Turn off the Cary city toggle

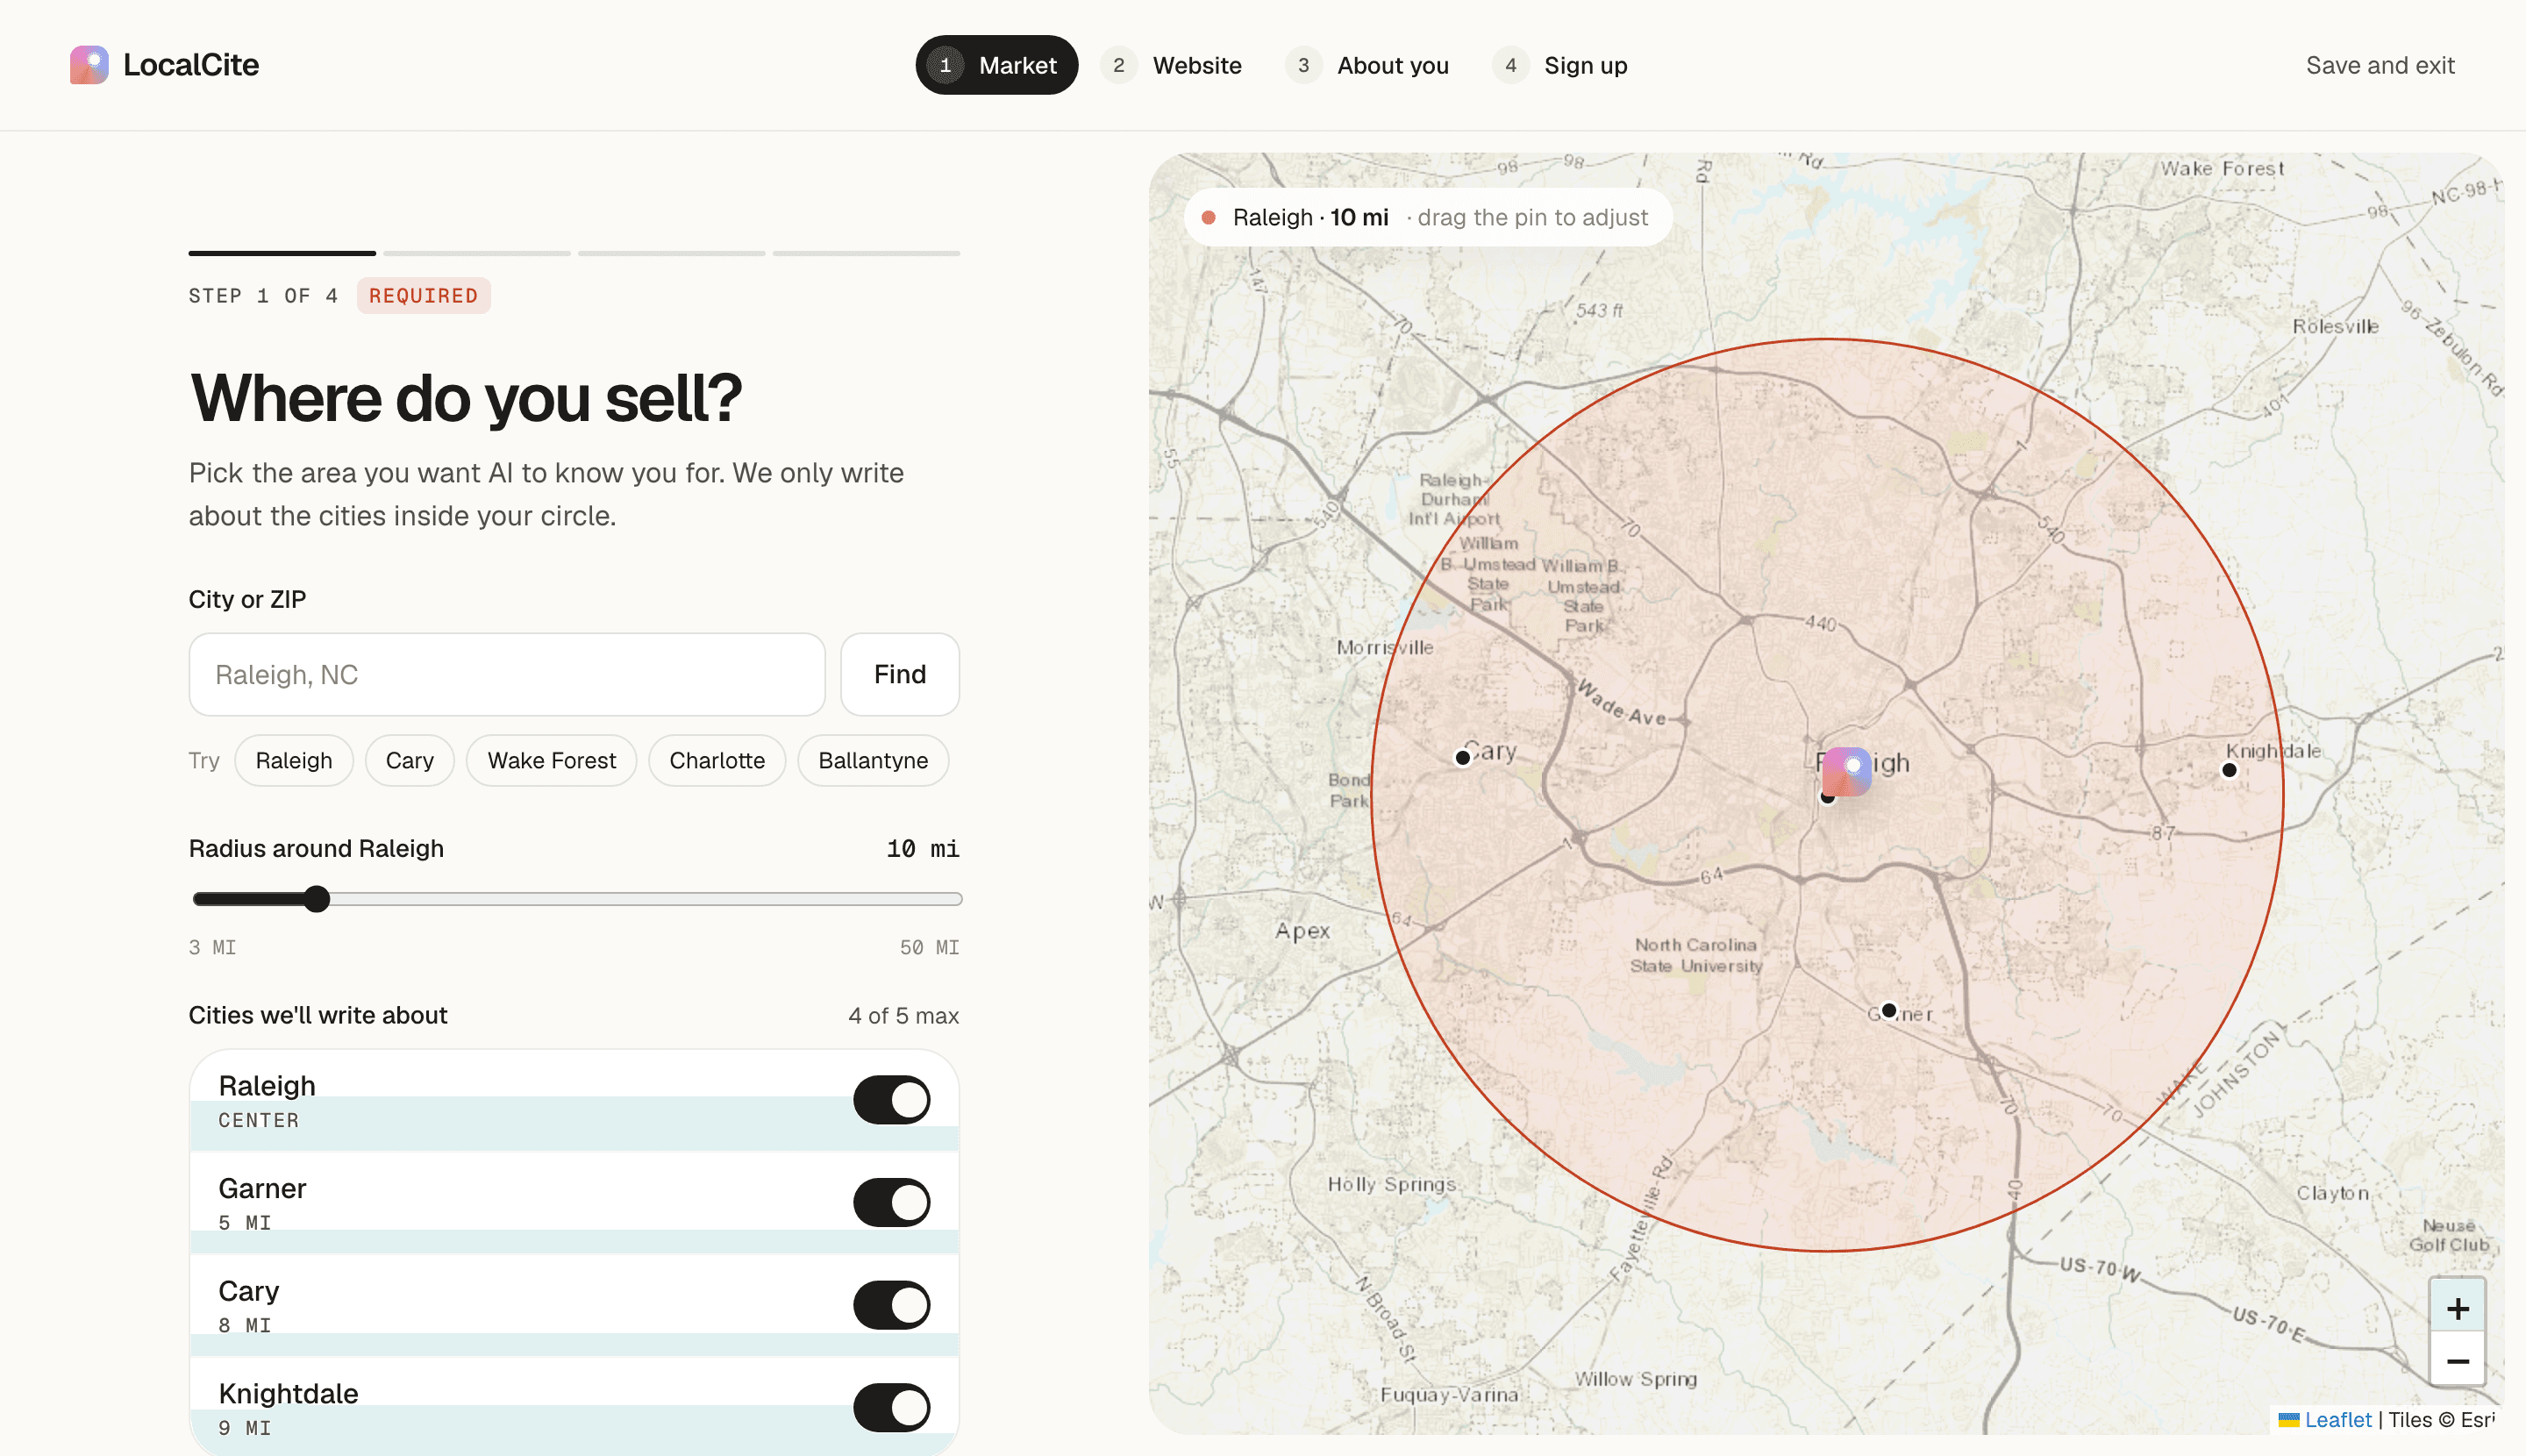pyautogui.click(x=891, y=1304)
